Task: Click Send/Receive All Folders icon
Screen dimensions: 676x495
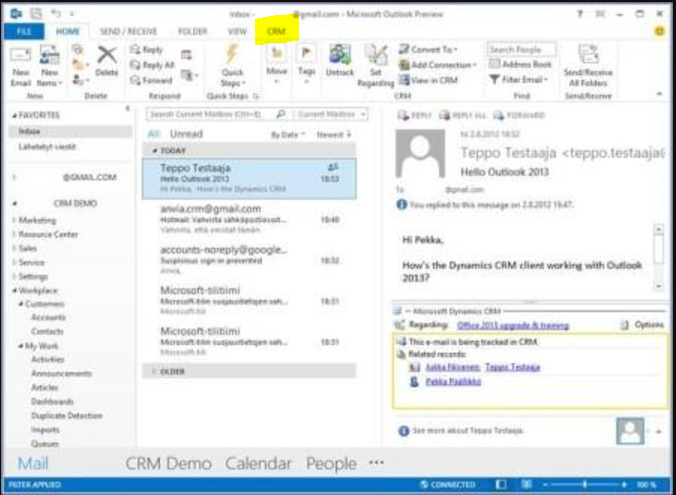Action: pyautogui.click(x=588, y=55)
